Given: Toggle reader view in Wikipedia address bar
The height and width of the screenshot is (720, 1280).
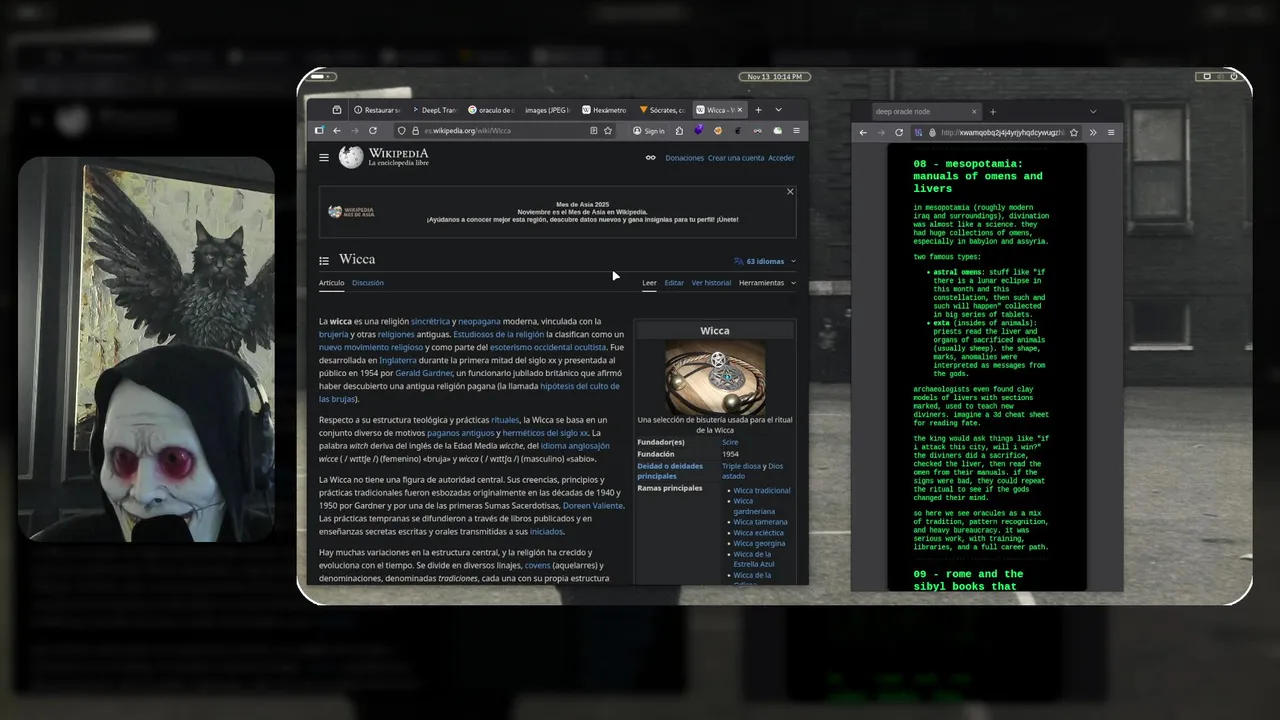Looking at the screenshot, I should tap(592, 131).
